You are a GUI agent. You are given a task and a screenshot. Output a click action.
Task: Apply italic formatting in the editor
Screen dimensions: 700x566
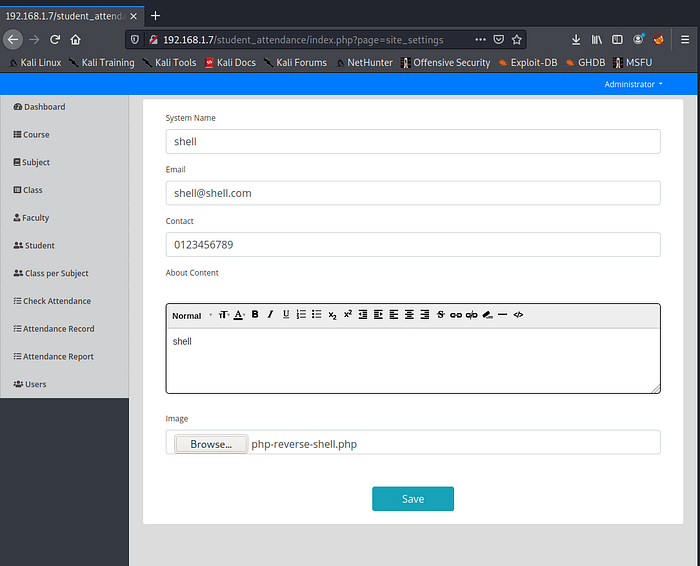click(x=270, y=315)
